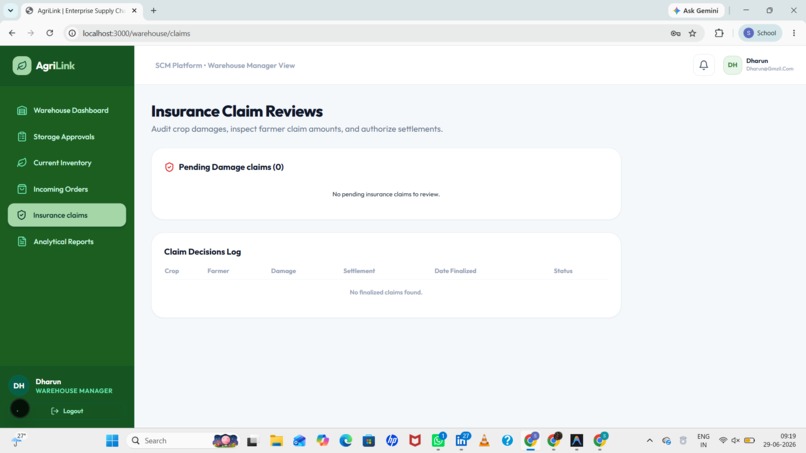This screenshot has height=453, width=806.
Task: Log out using the Logout button
Action: [67, 411]
